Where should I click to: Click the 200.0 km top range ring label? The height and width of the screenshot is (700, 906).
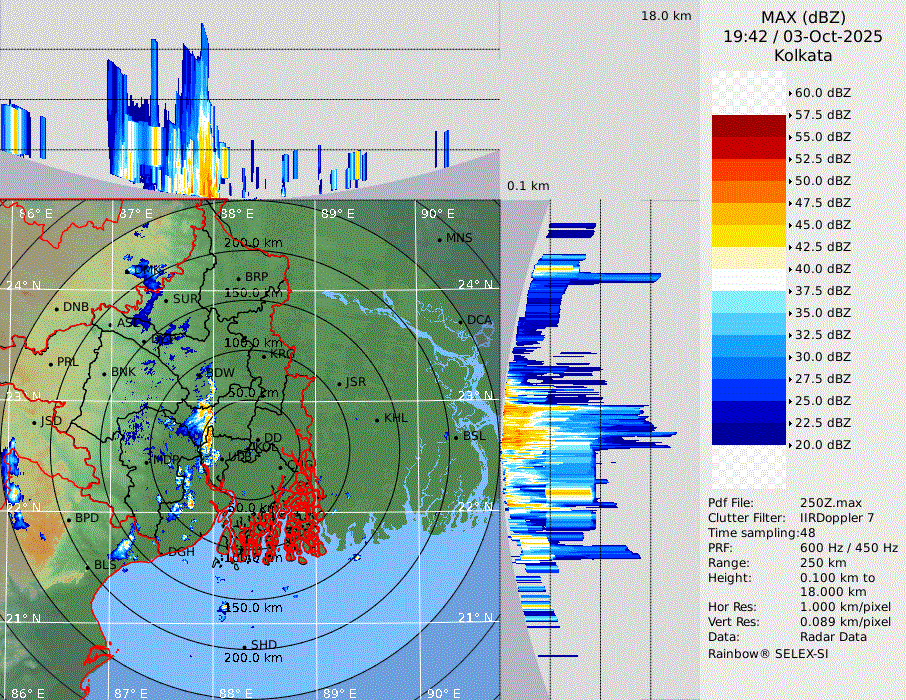click(252, 243)
